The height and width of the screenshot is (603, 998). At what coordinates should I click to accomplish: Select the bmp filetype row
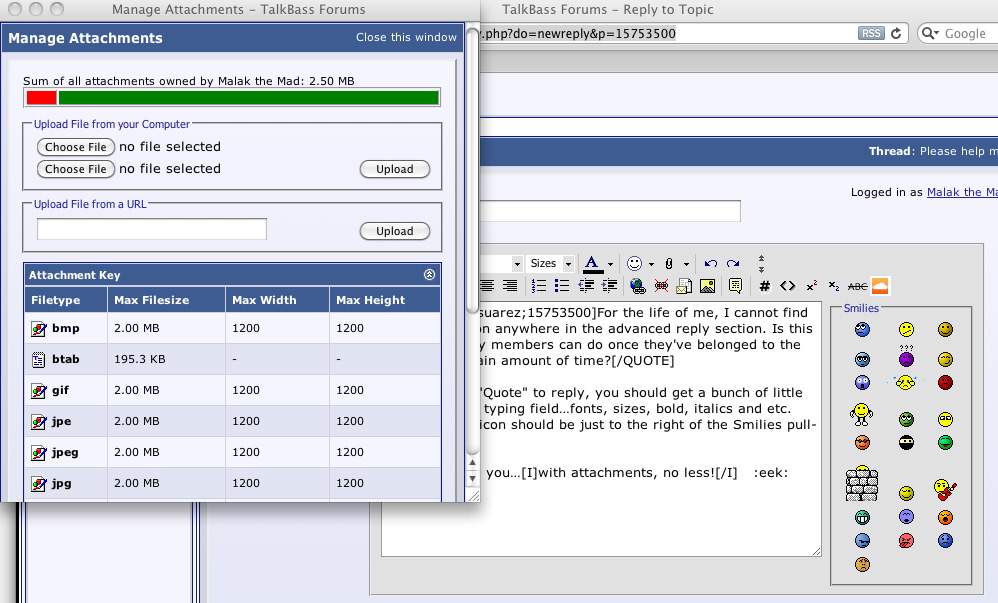(232, 328)
